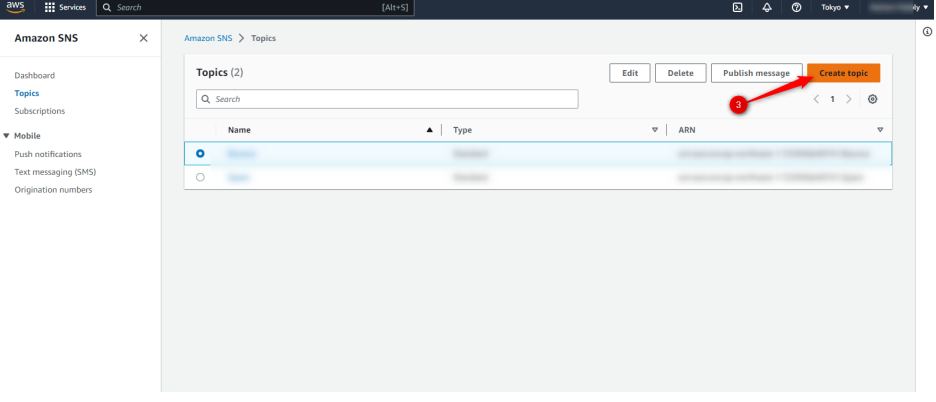Screen dimensions: 936x402
Task: Select the first topic radio button
Action: pos(201,153)
